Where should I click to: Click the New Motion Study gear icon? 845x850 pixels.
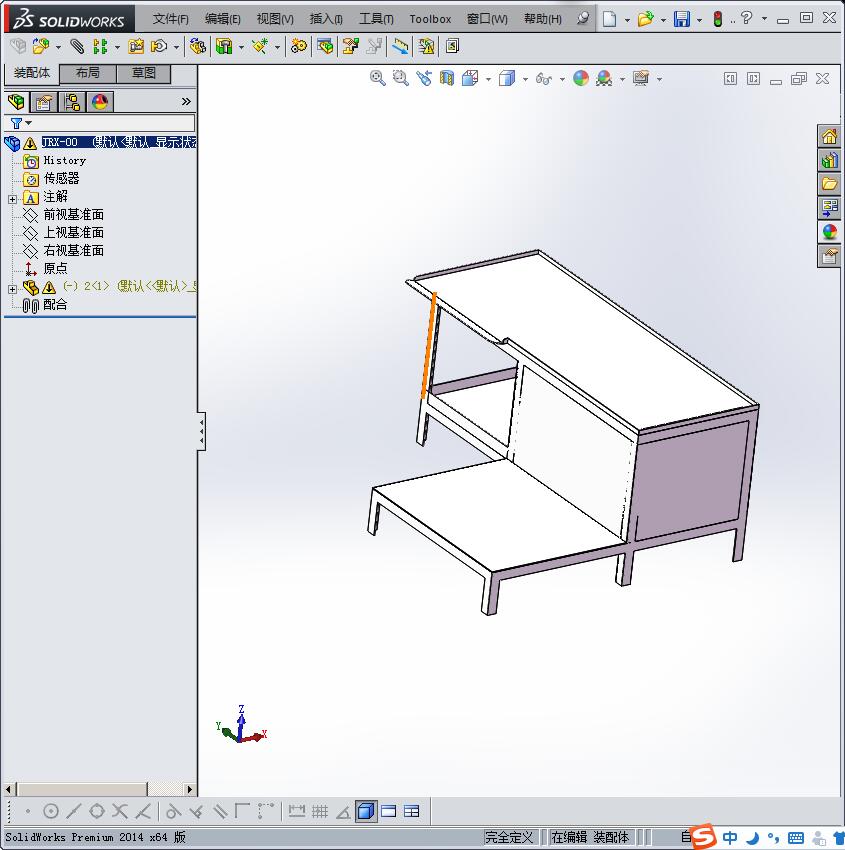pos(298,47)
